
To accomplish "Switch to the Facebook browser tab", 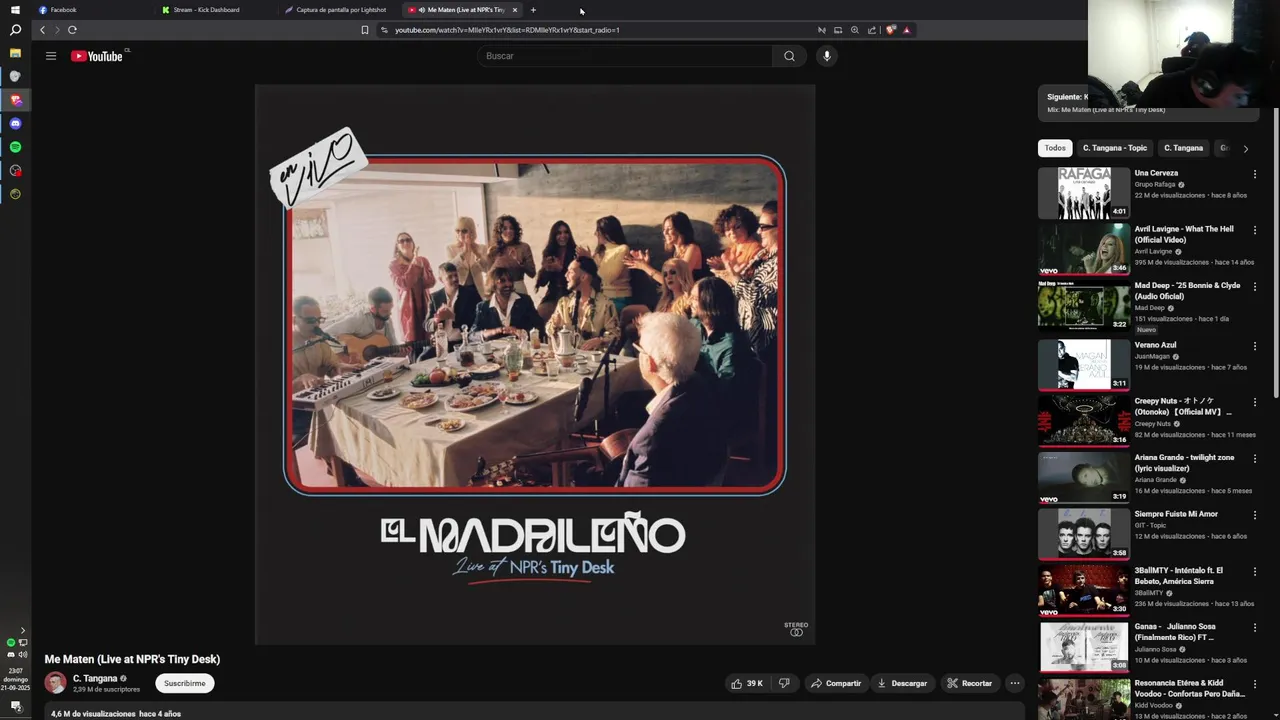I will click(90, 10).
